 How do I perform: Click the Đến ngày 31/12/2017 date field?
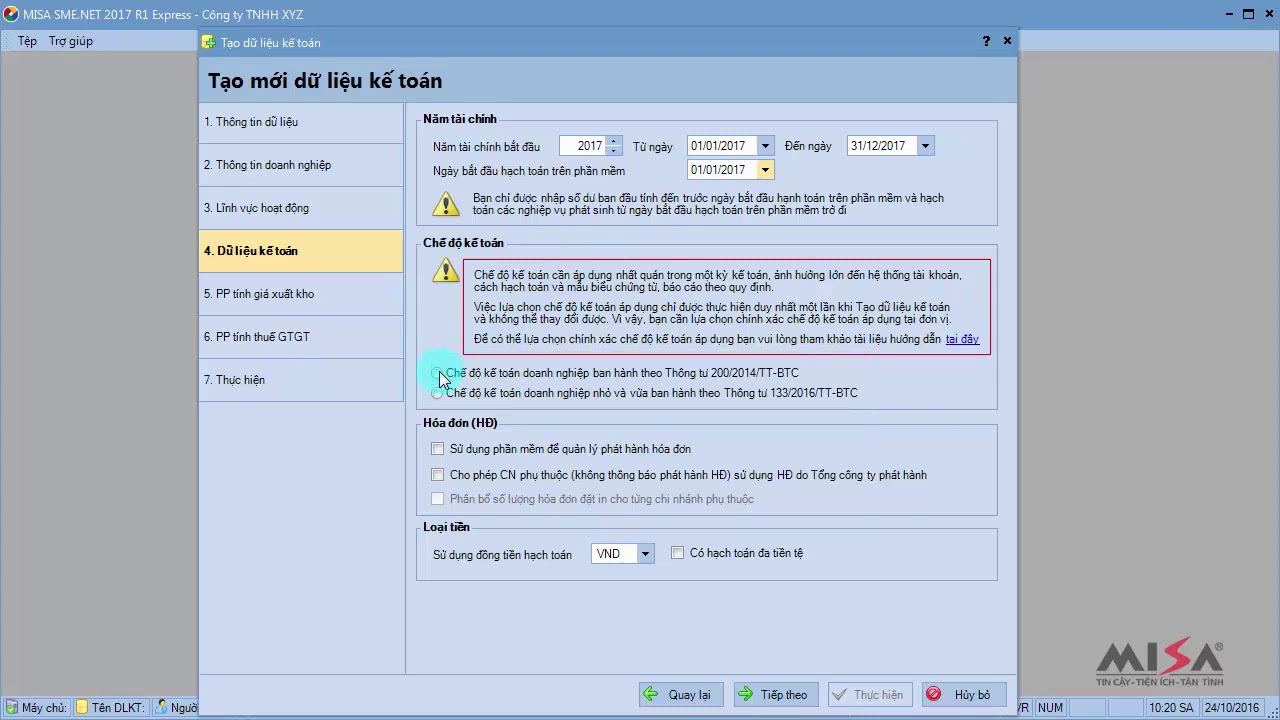882,146
